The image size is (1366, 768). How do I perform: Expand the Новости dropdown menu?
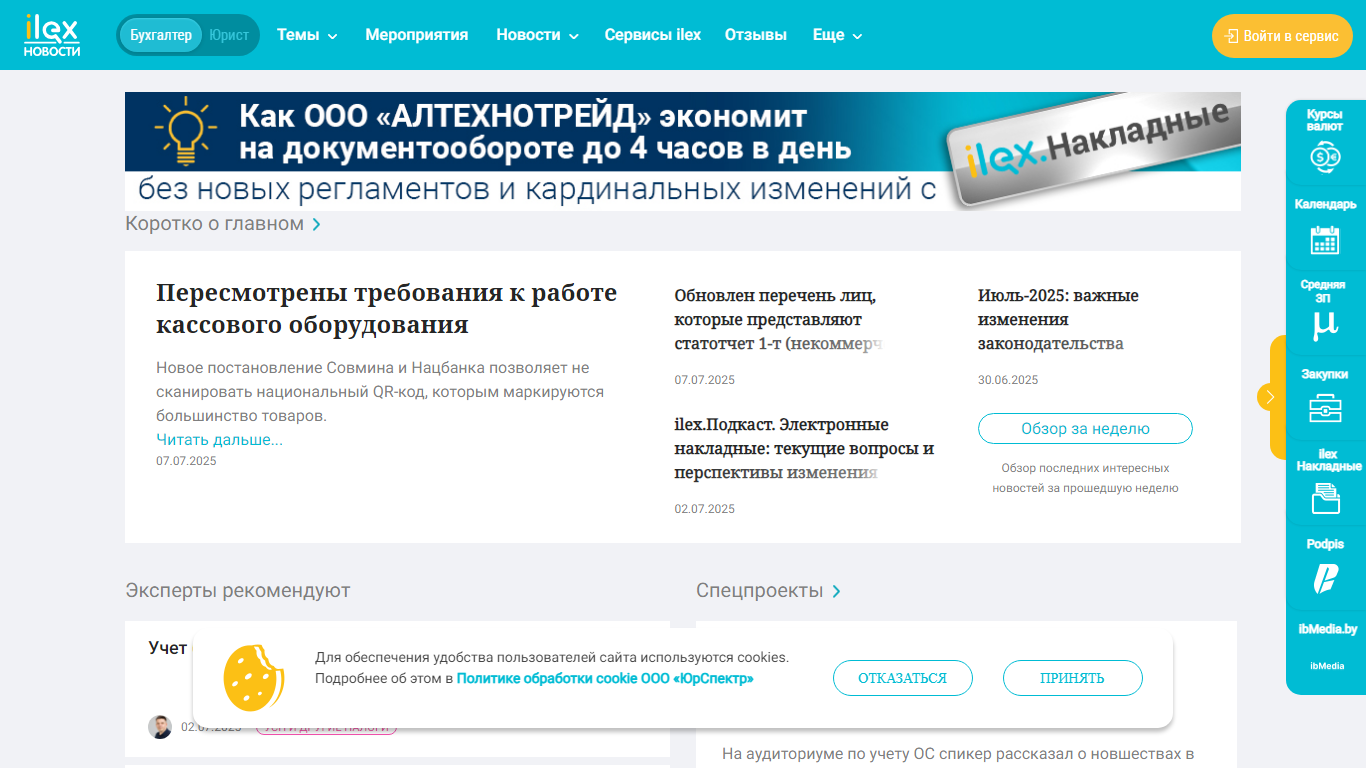(537, 35)
